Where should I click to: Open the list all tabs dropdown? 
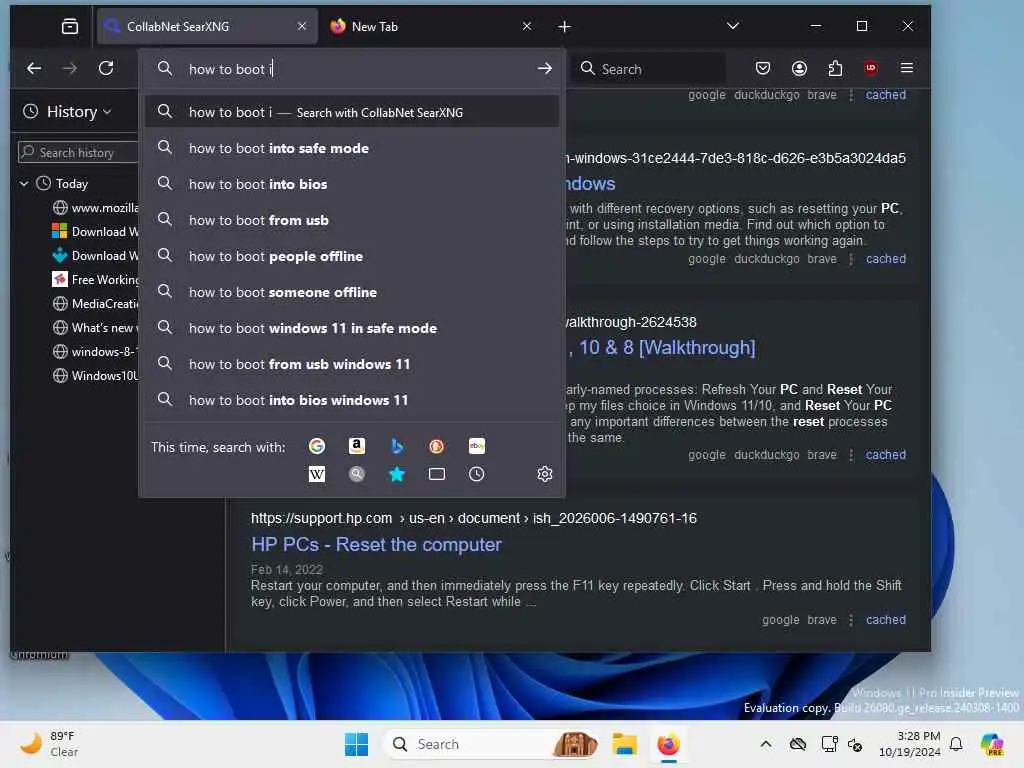tap(733, 26)
